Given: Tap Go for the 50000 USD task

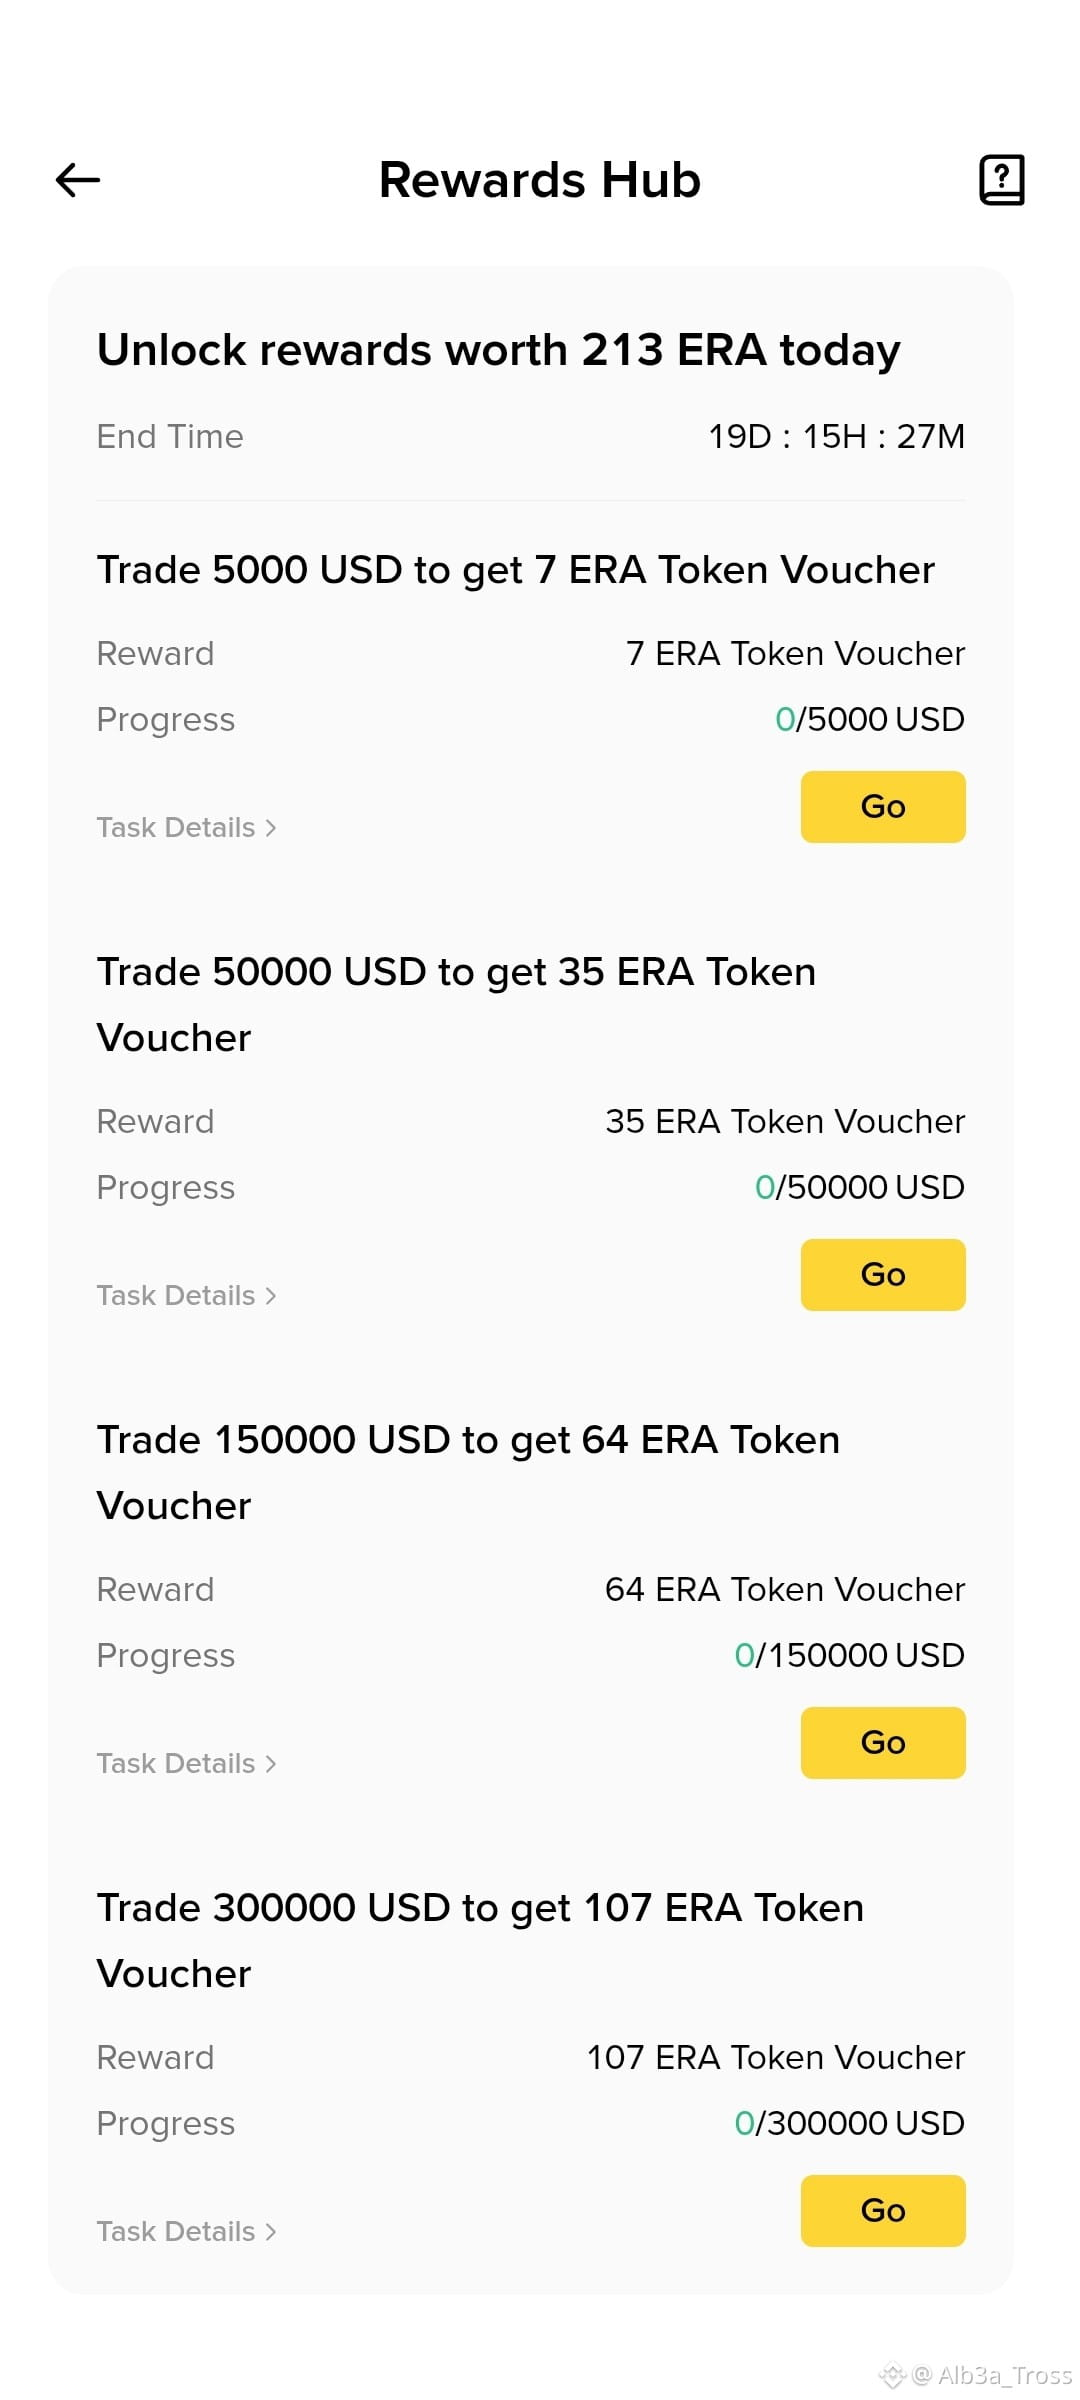Looking at the screenshot, I should pyautogui.click(x=883, y=1275).
